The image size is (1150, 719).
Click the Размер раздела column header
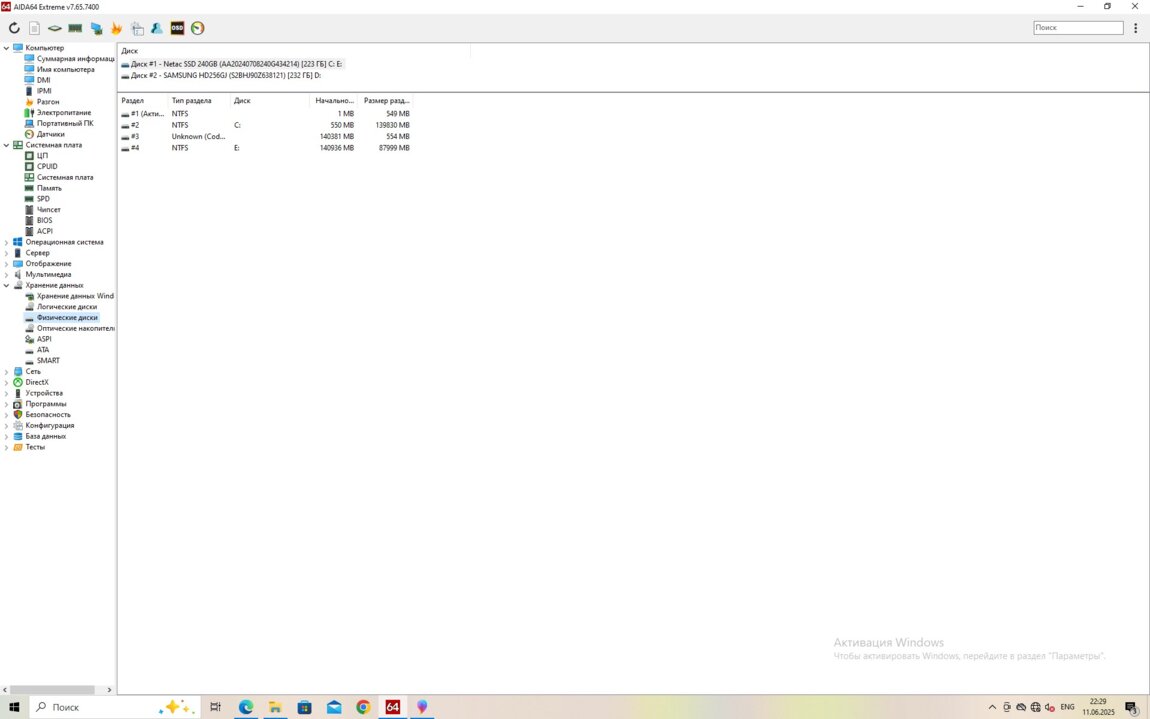pyautogui.click(x=386, y=101)
